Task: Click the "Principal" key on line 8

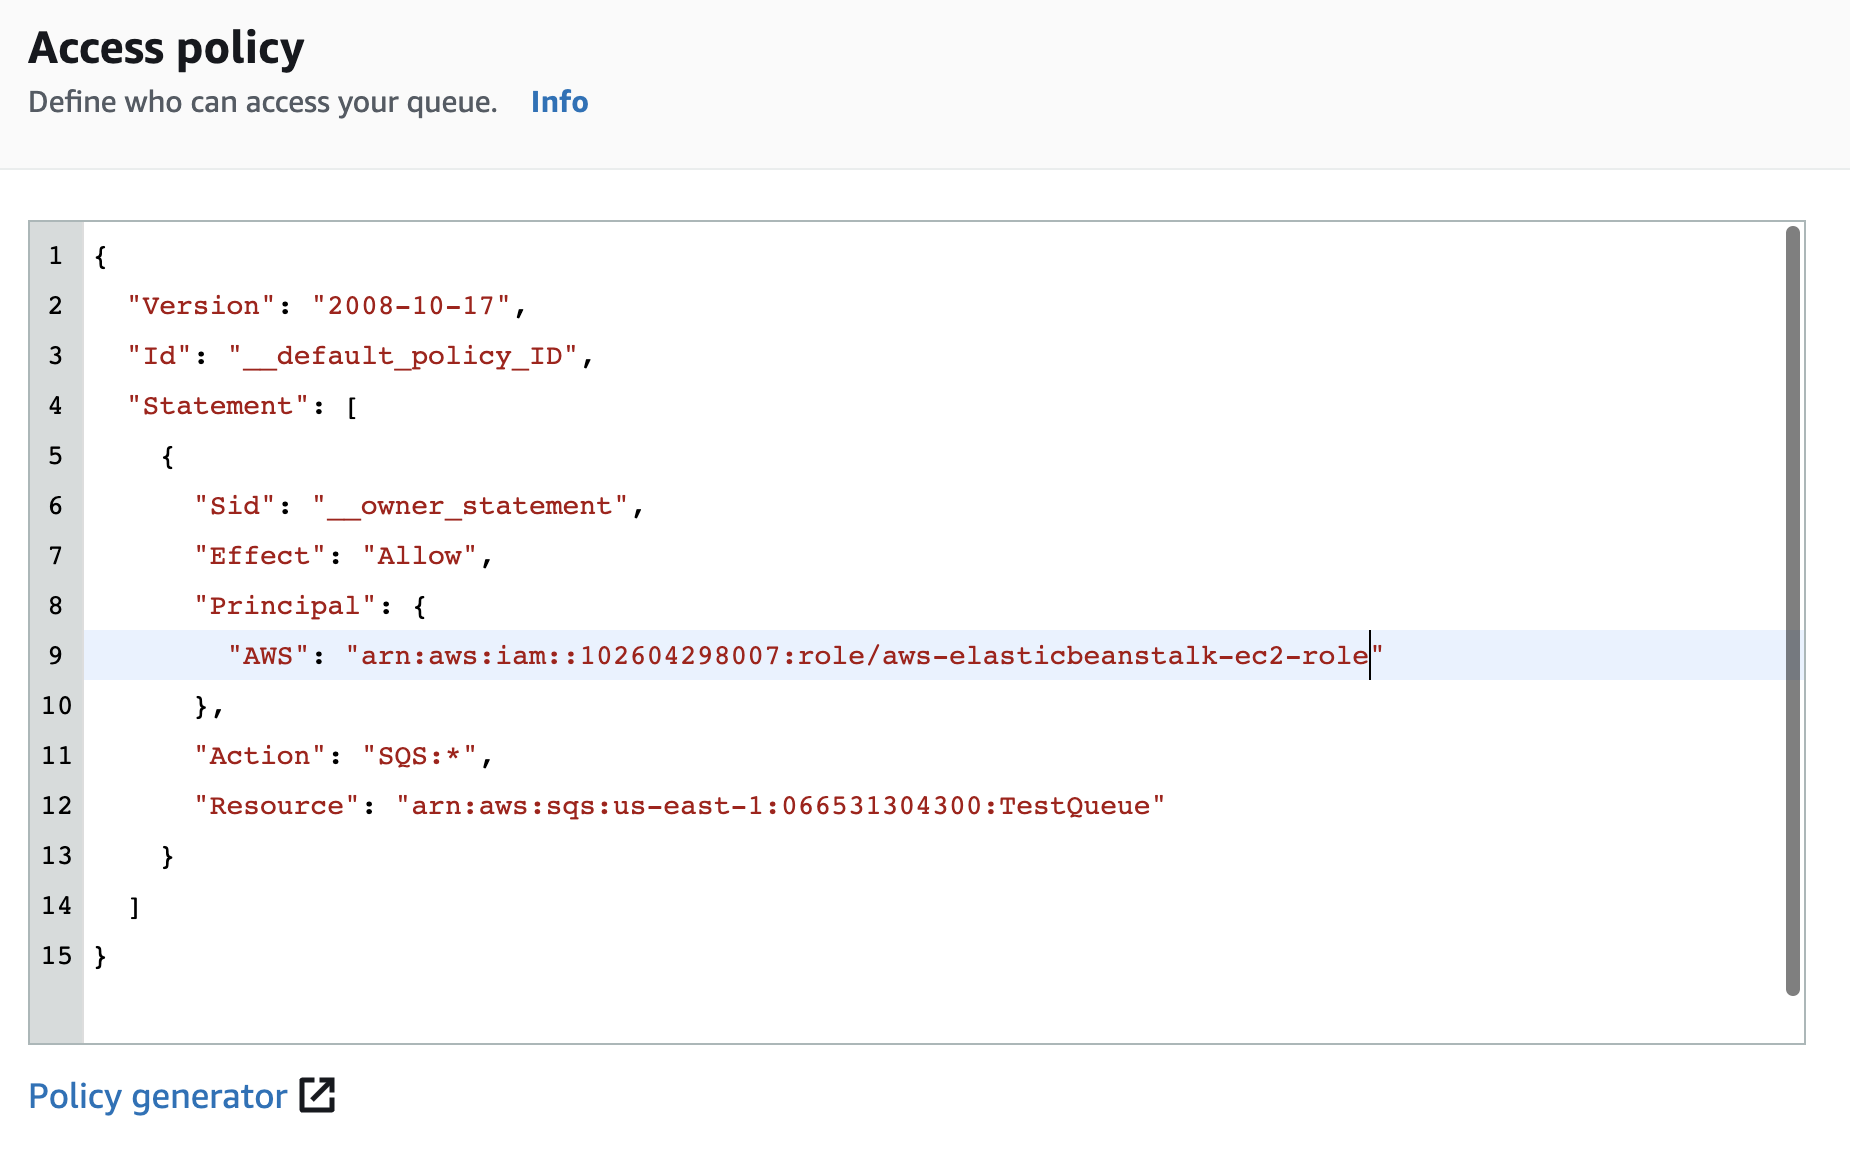Action: coord(285,606)
